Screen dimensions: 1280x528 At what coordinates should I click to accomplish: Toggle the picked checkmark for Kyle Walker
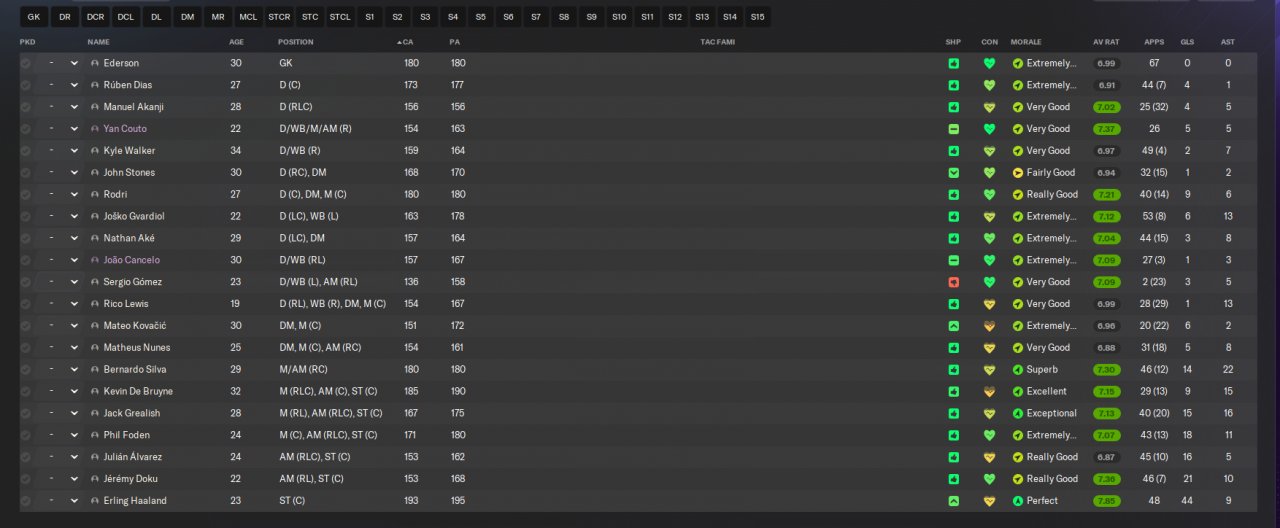click(25, 151)
